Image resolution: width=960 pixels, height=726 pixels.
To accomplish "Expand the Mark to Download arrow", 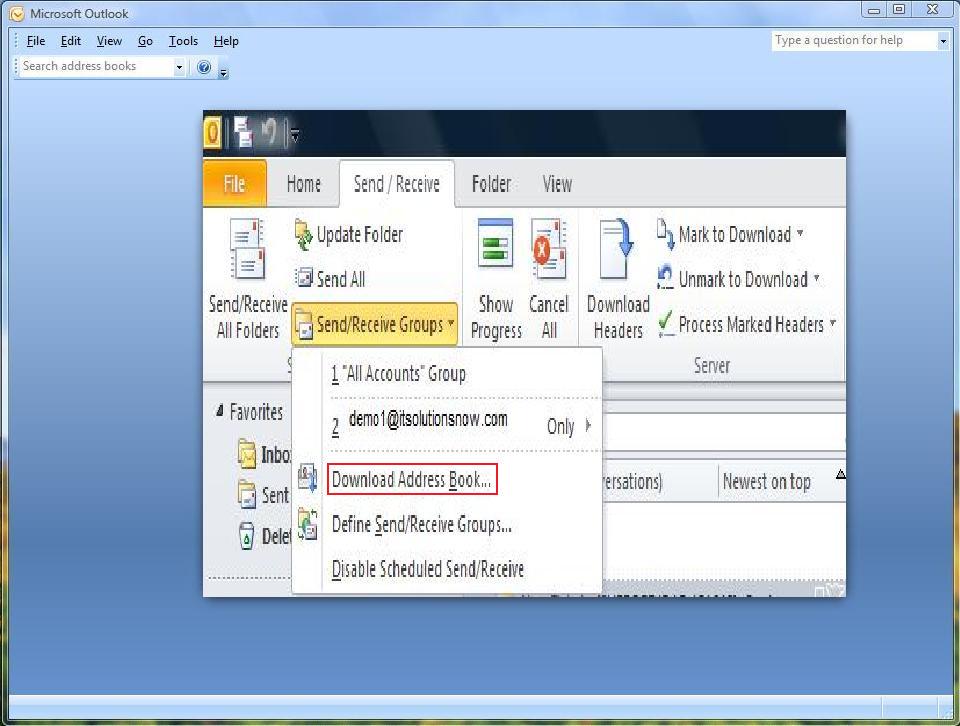I will click(x=800, y=233).
